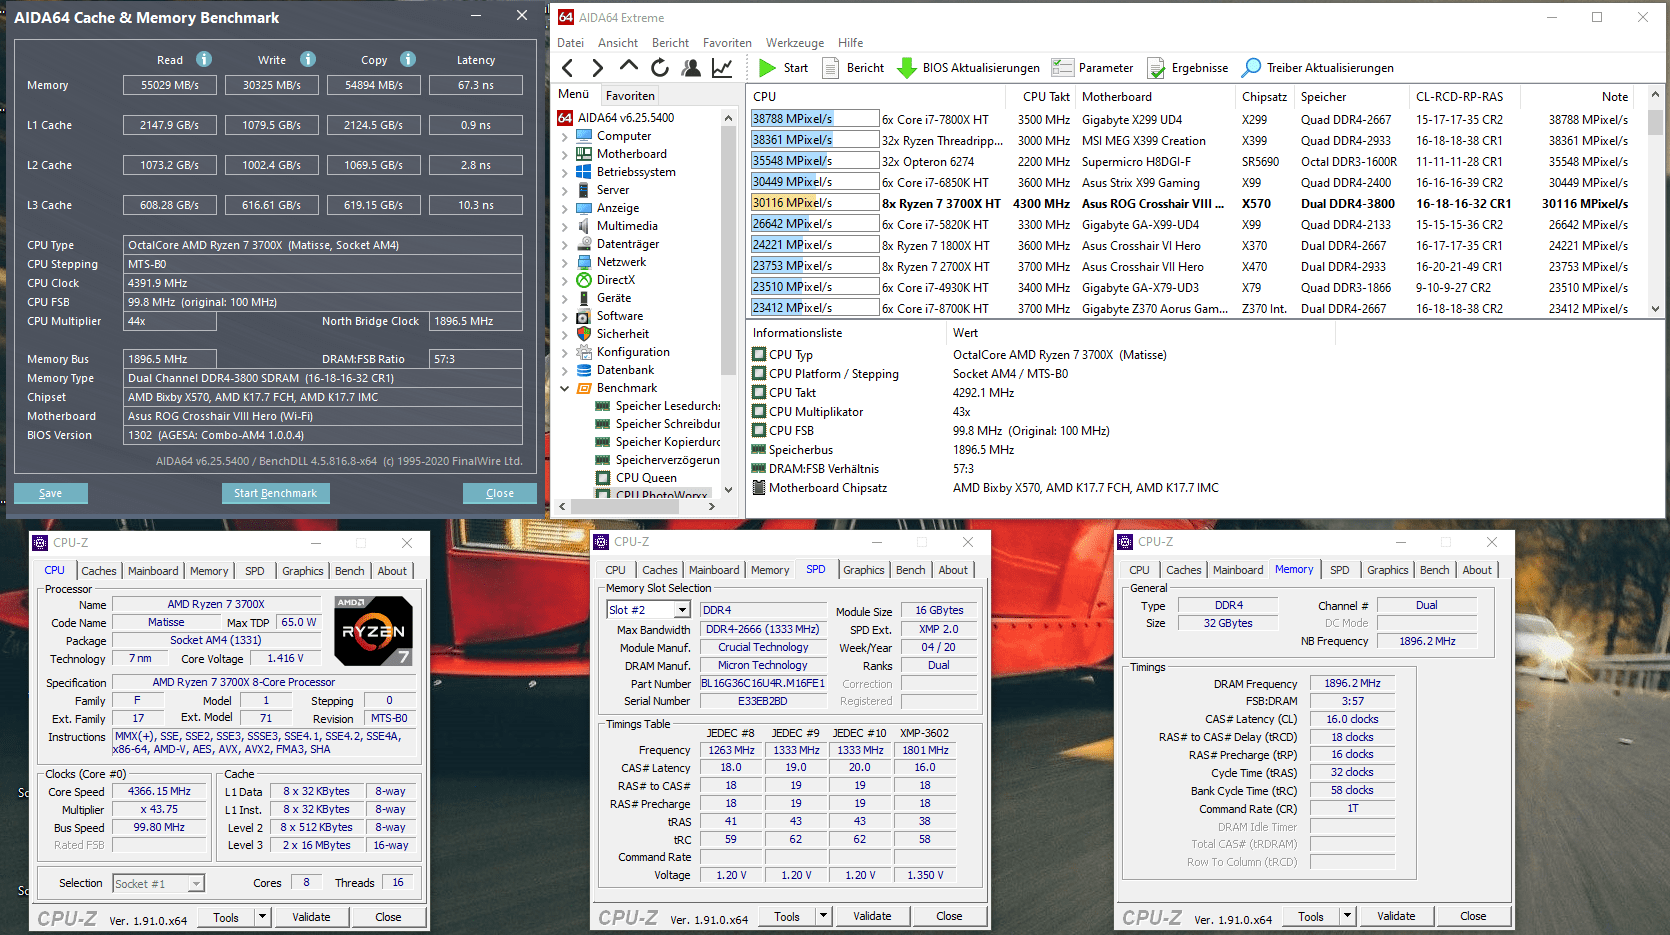
Task: Open Mainboard tab in CPU-Z Memory window
Action: 1238,570
